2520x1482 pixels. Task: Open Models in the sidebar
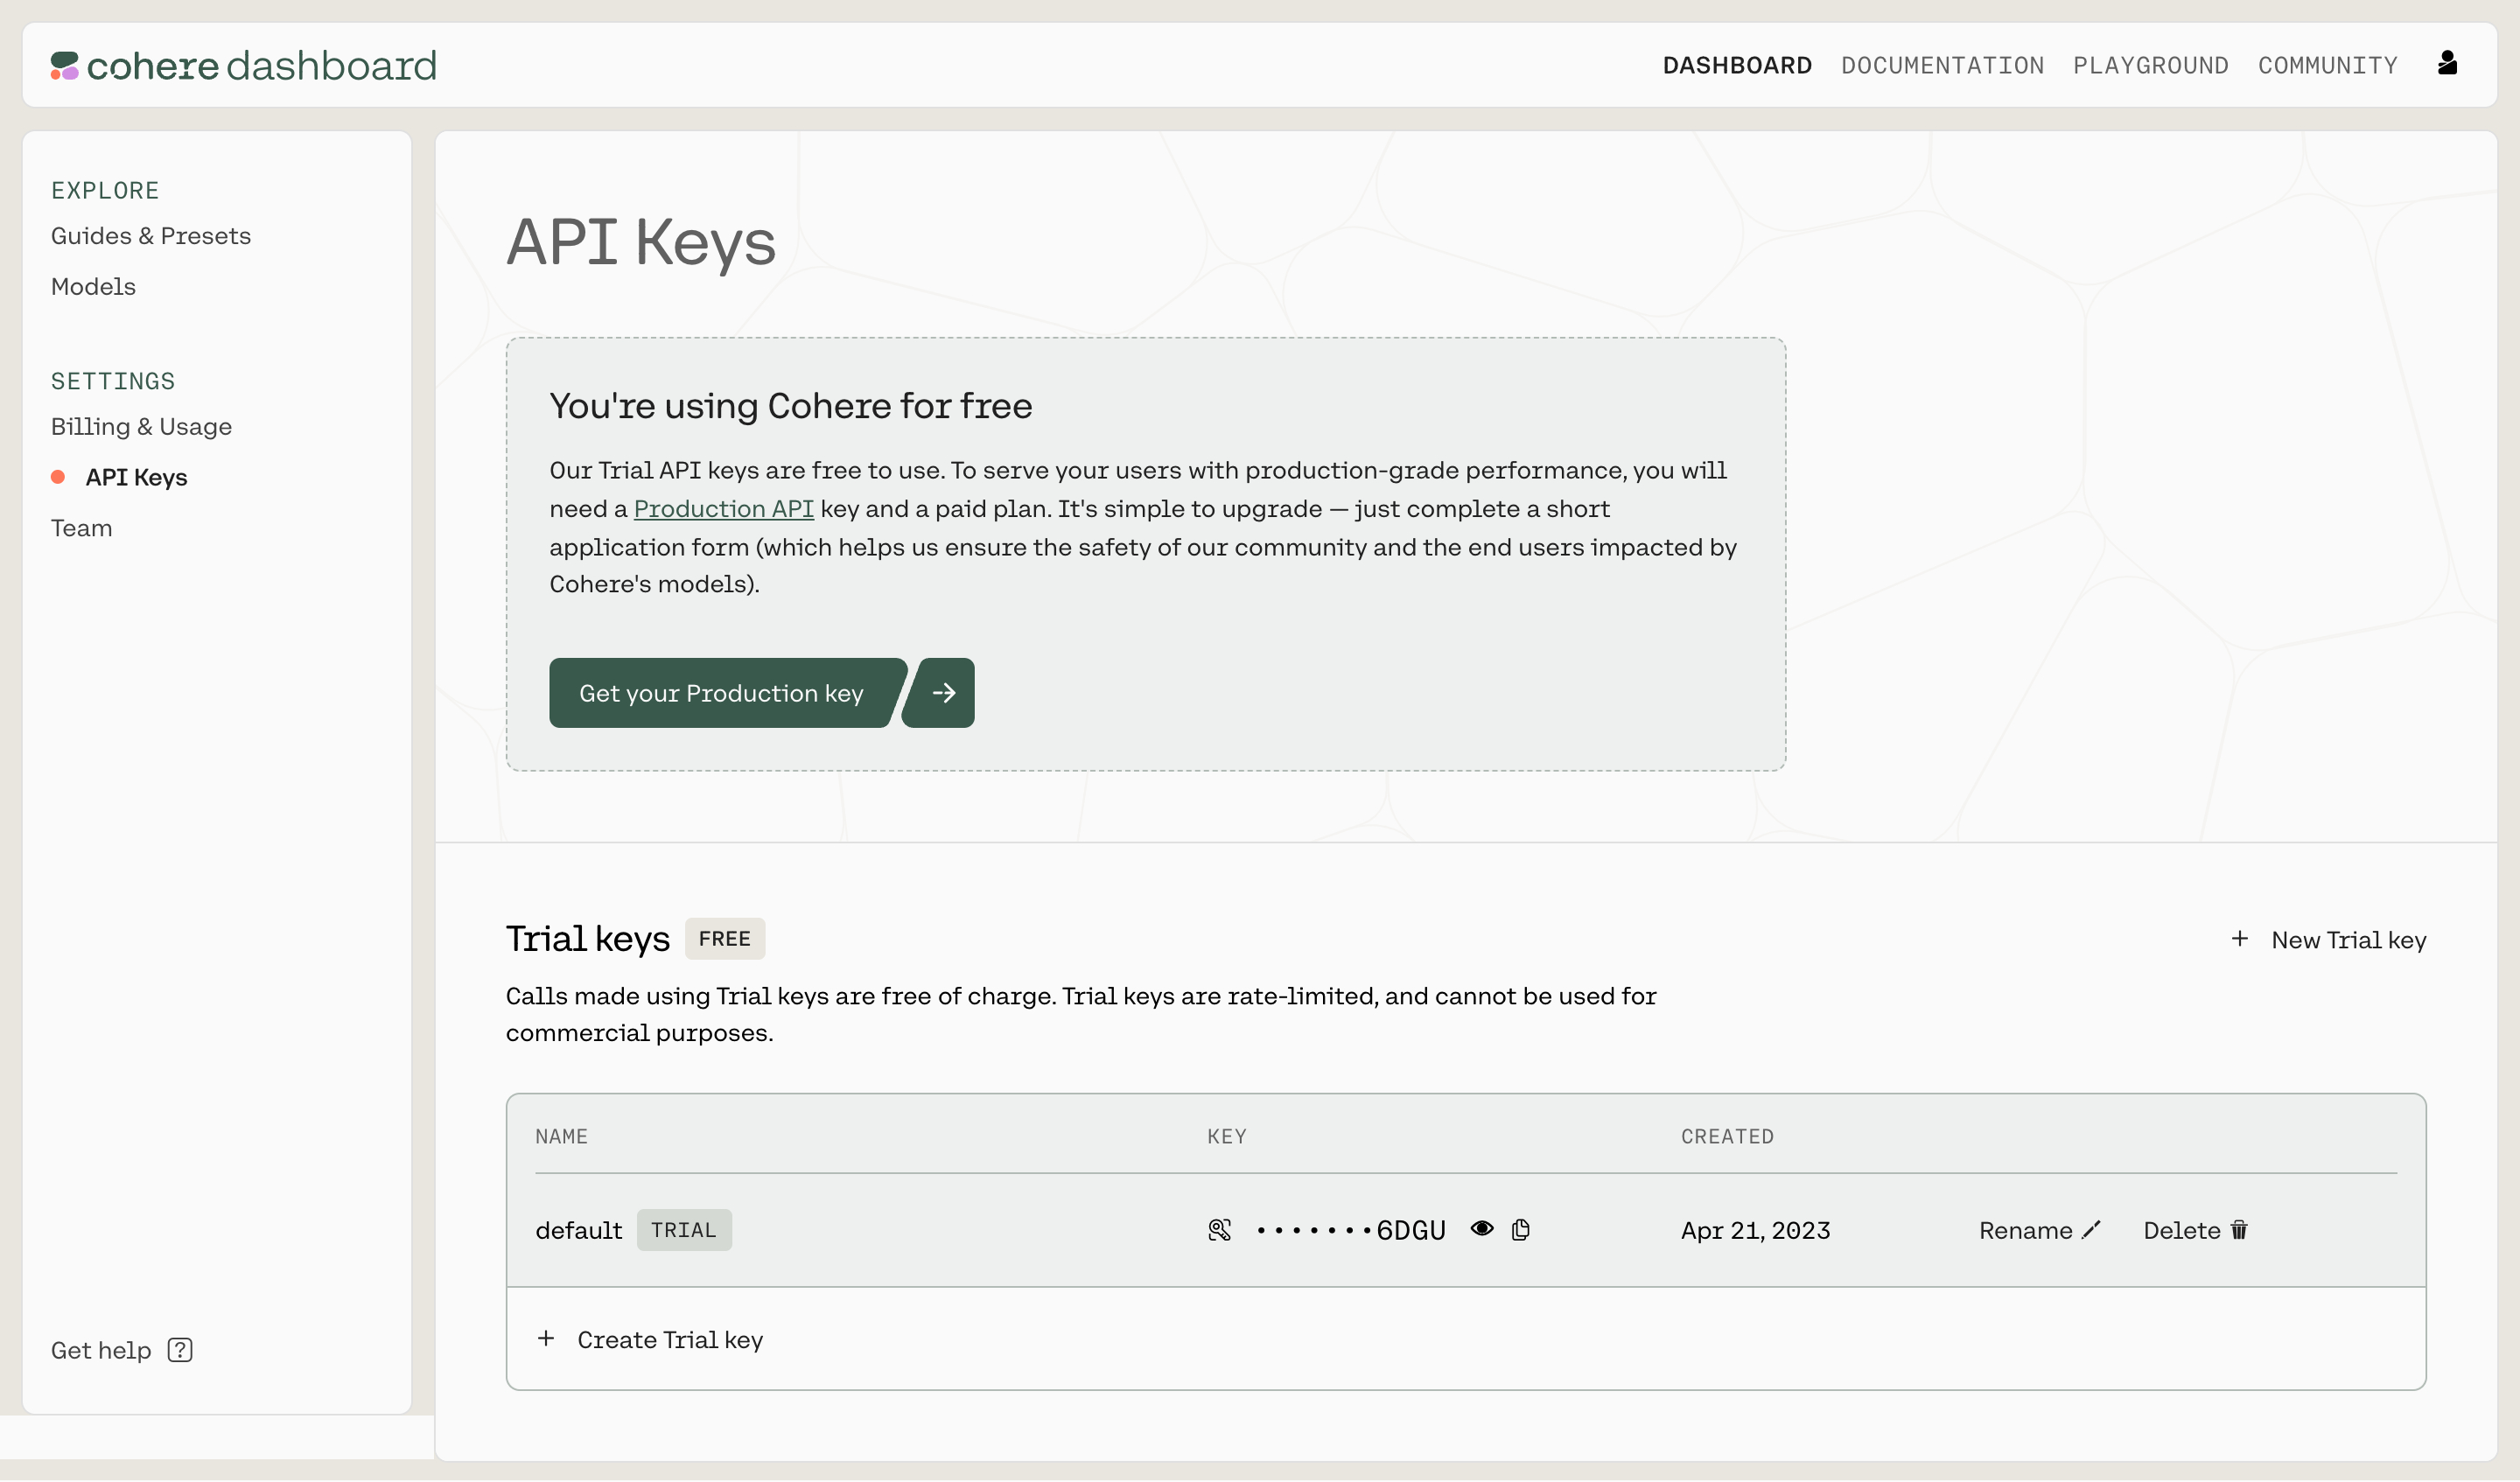[93, 287]
